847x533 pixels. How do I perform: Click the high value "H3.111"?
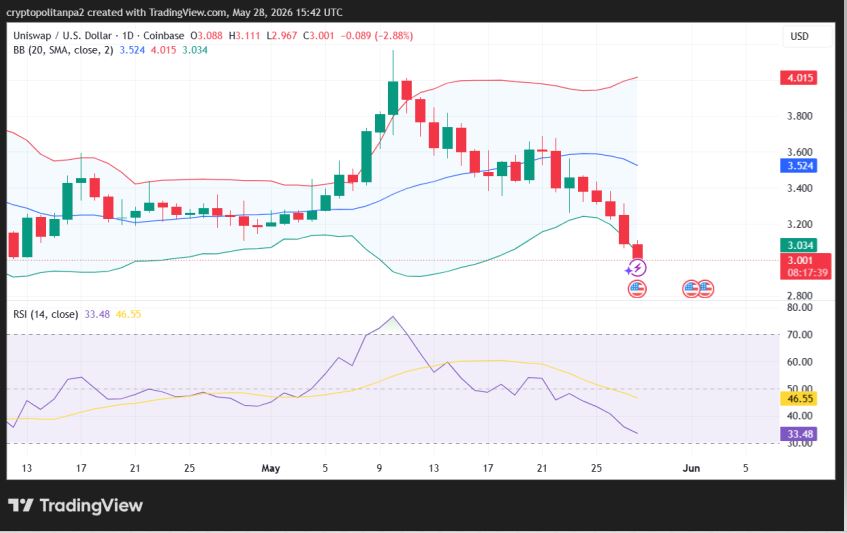[244, 36]
